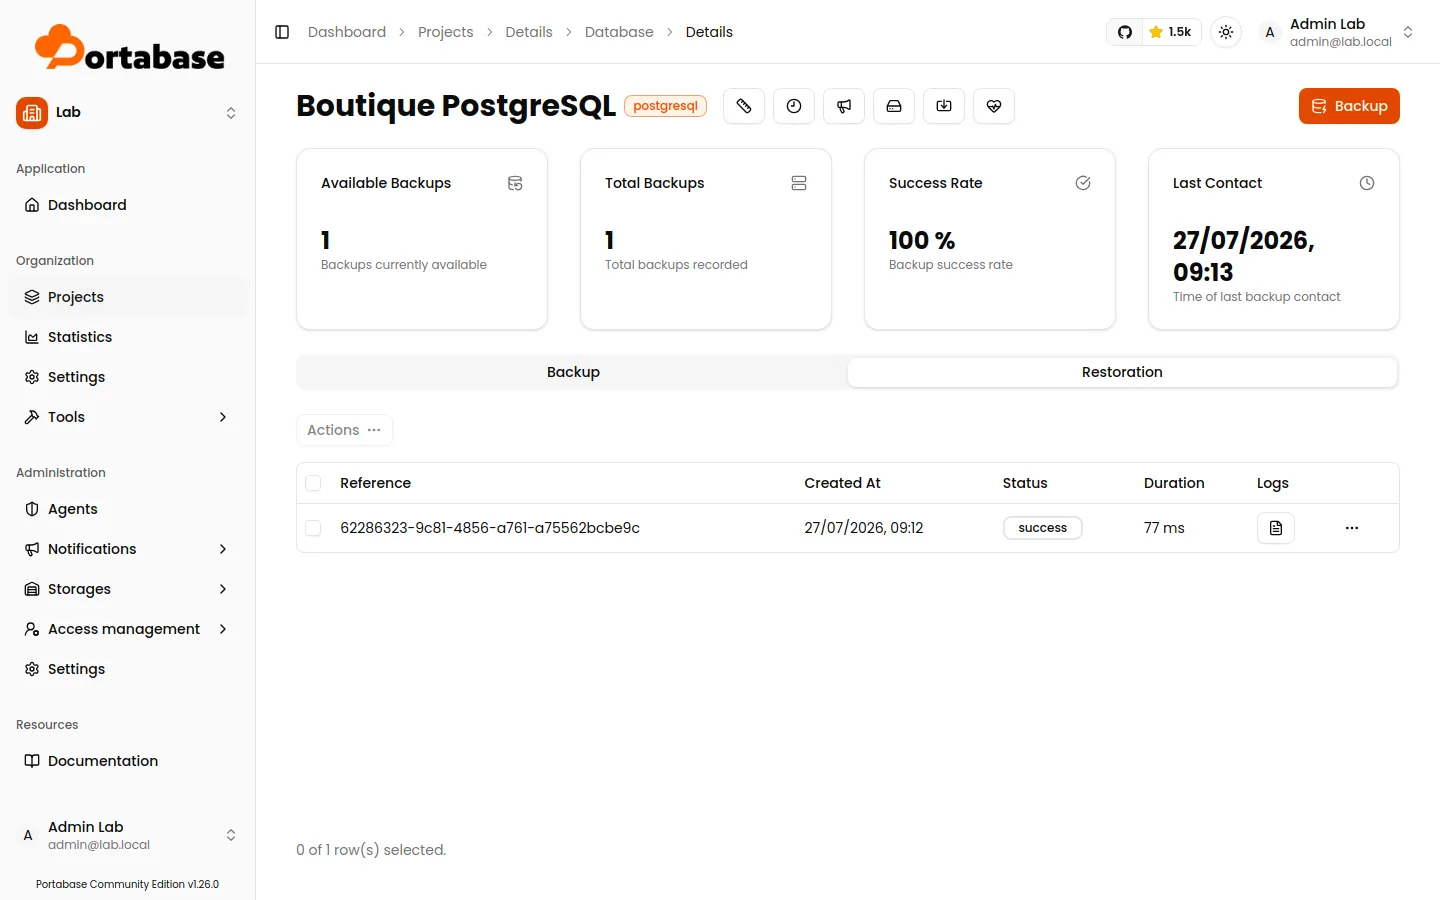Click the Total Backups card icon
The height and width of the screenshot is (900, 1440).
pos(799,183)
